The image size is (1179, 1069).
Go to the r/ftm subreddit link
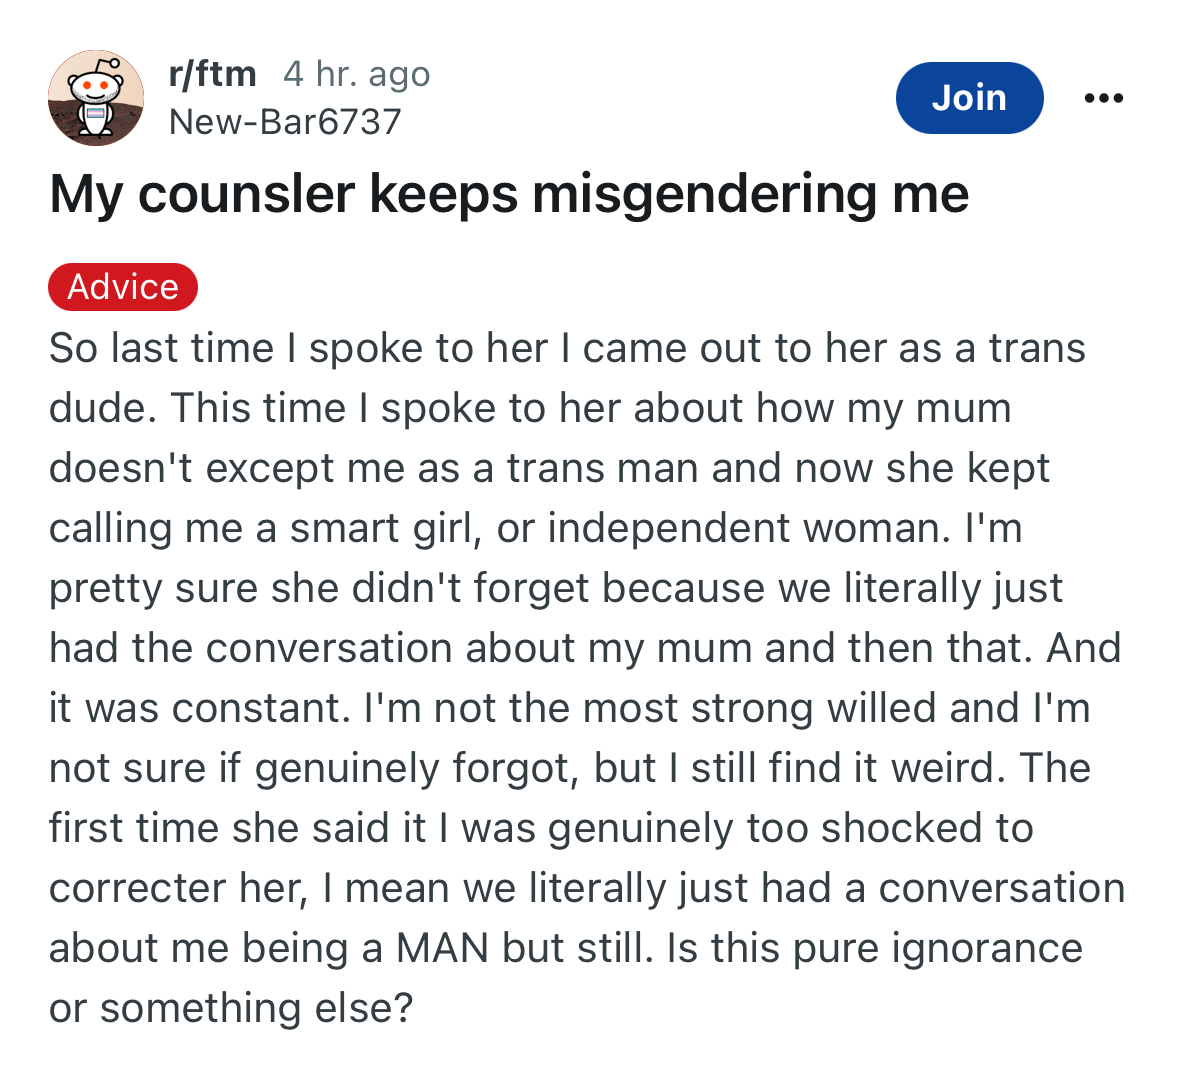(x=213, y=74)
